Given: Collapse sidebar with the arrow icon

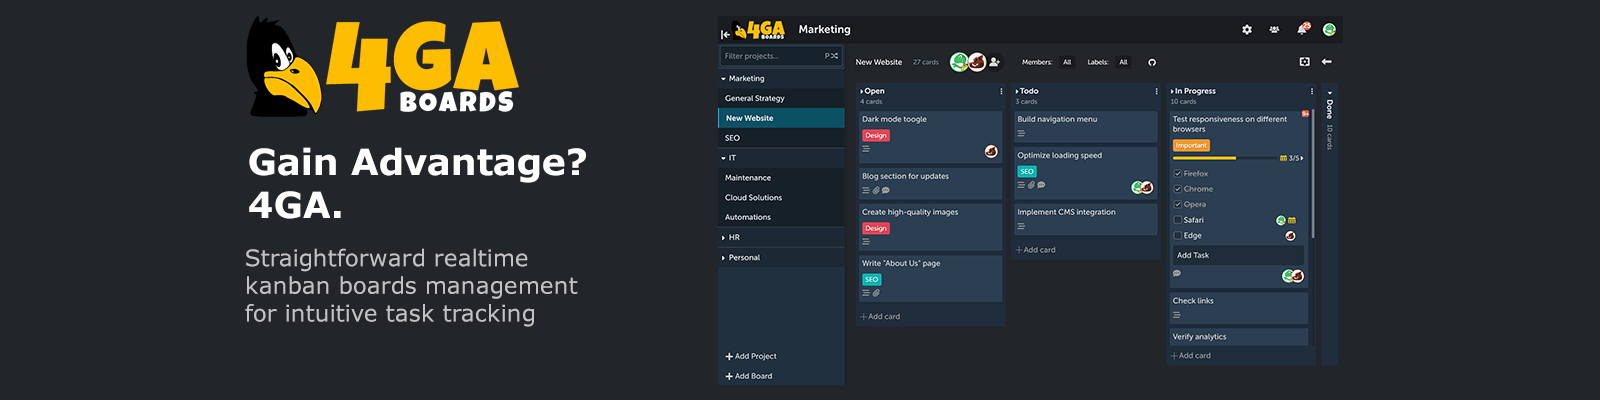Looking at the screenshot, I should [725, 34].
